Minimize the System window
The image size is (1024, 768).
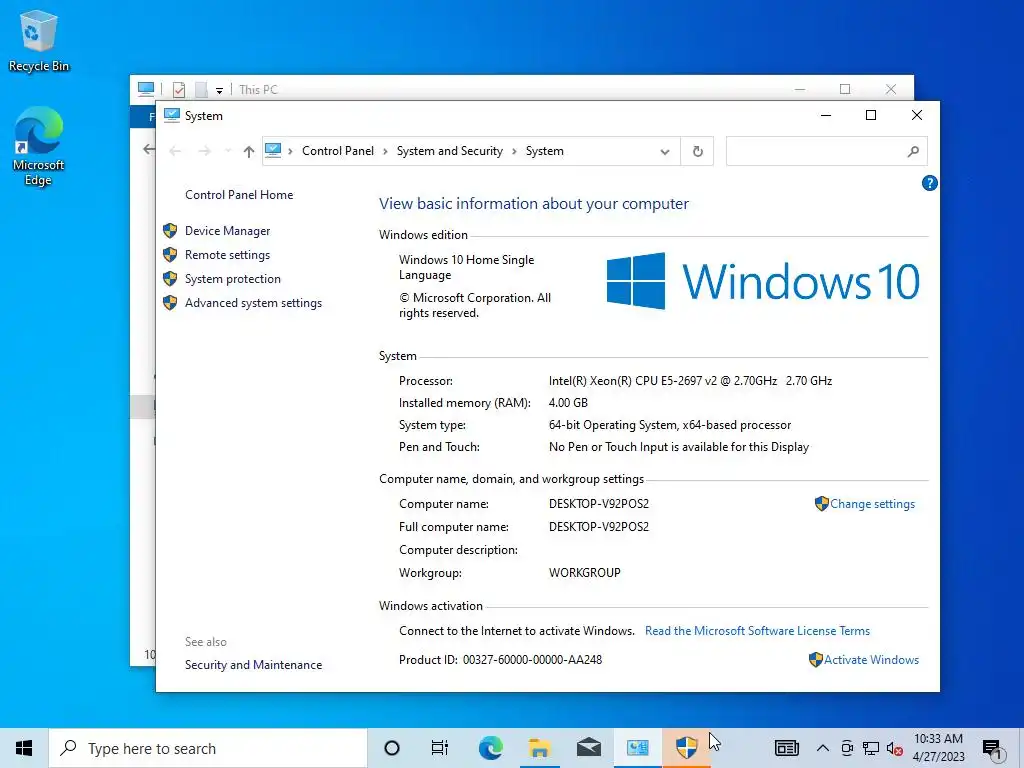click(826, 116)
